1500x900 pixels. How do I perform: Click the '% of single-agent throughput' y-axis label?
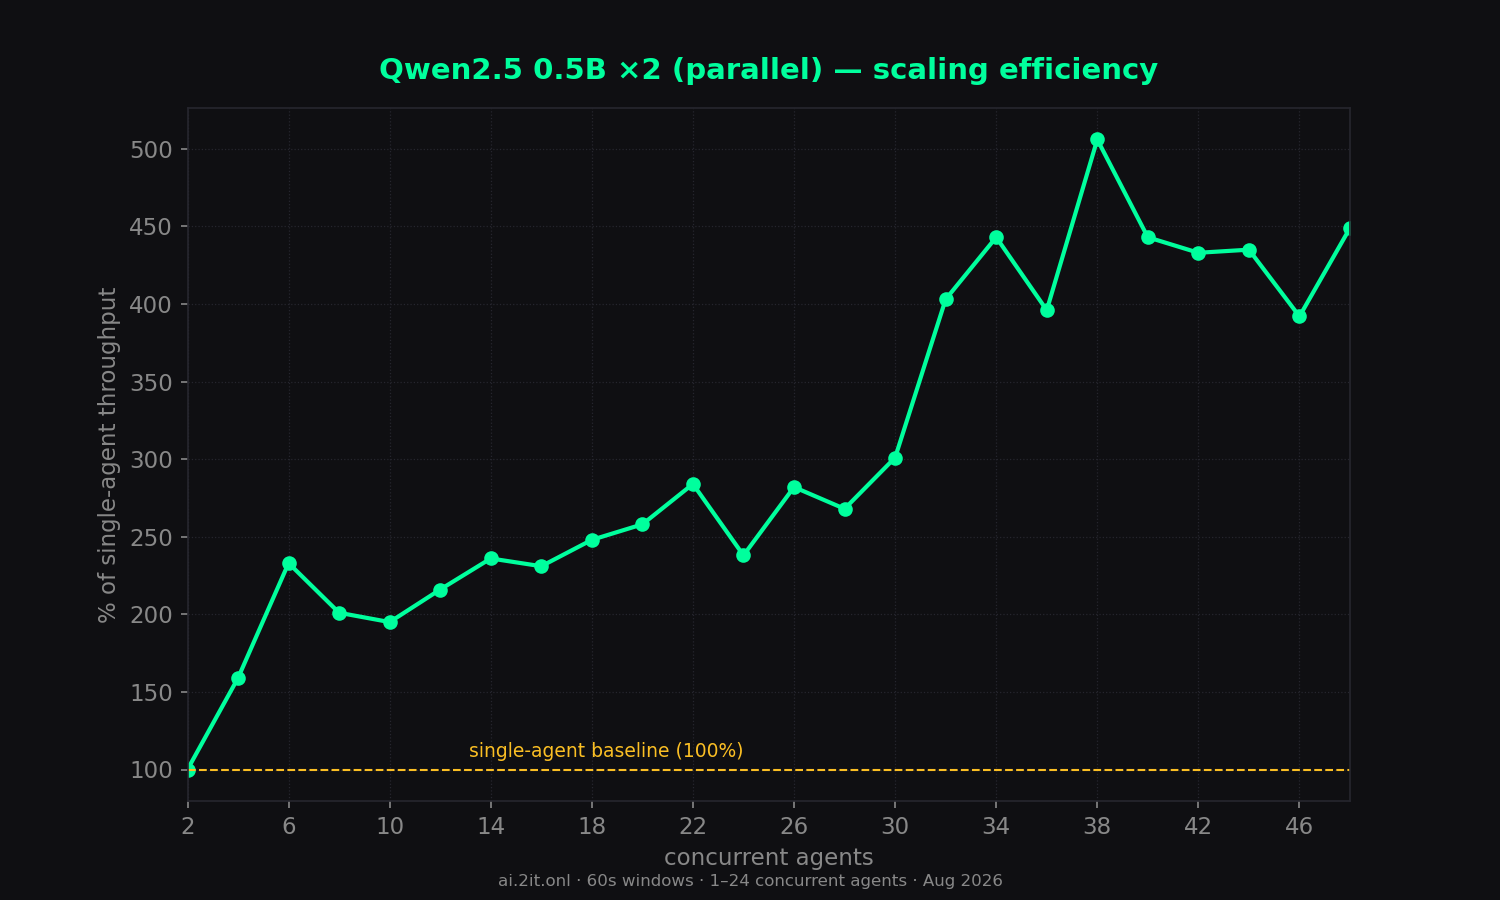(x=108, y=455)
